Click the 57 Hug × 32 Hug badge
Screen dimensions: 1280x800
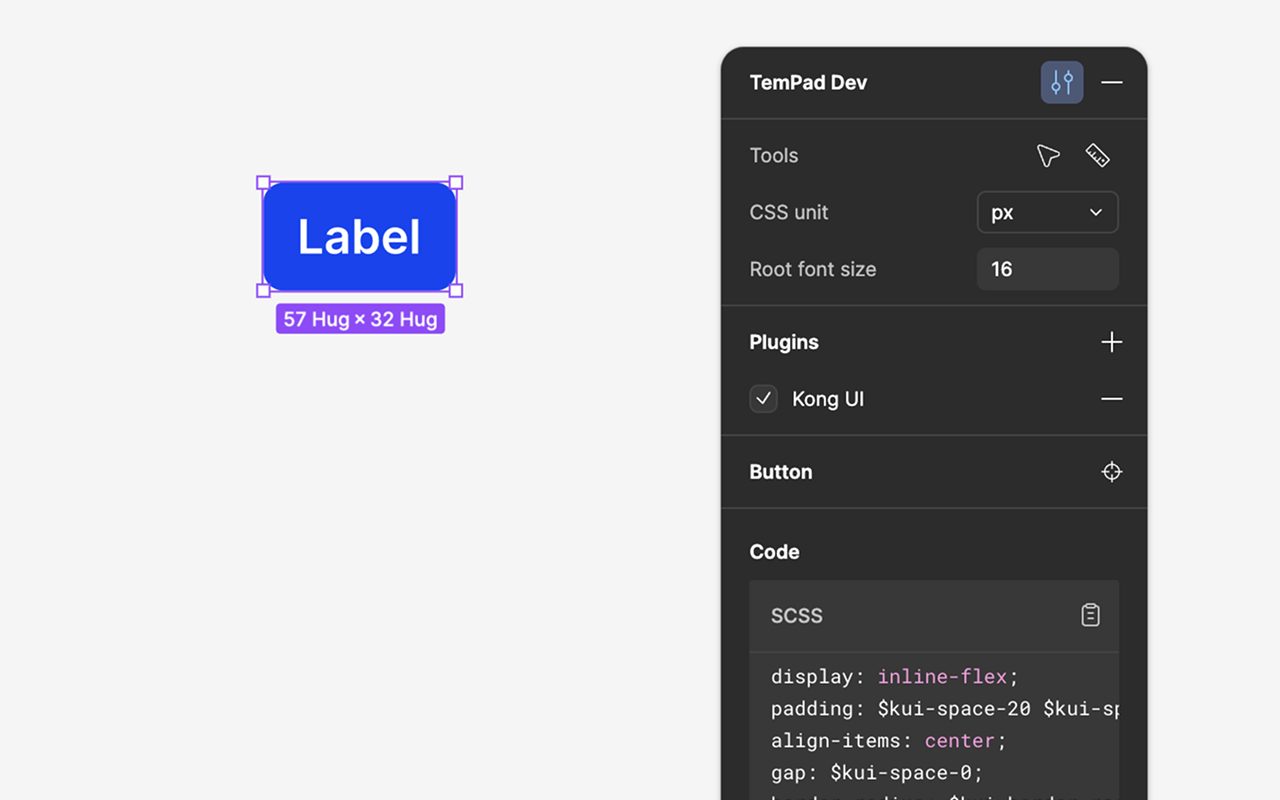point(359,318)
